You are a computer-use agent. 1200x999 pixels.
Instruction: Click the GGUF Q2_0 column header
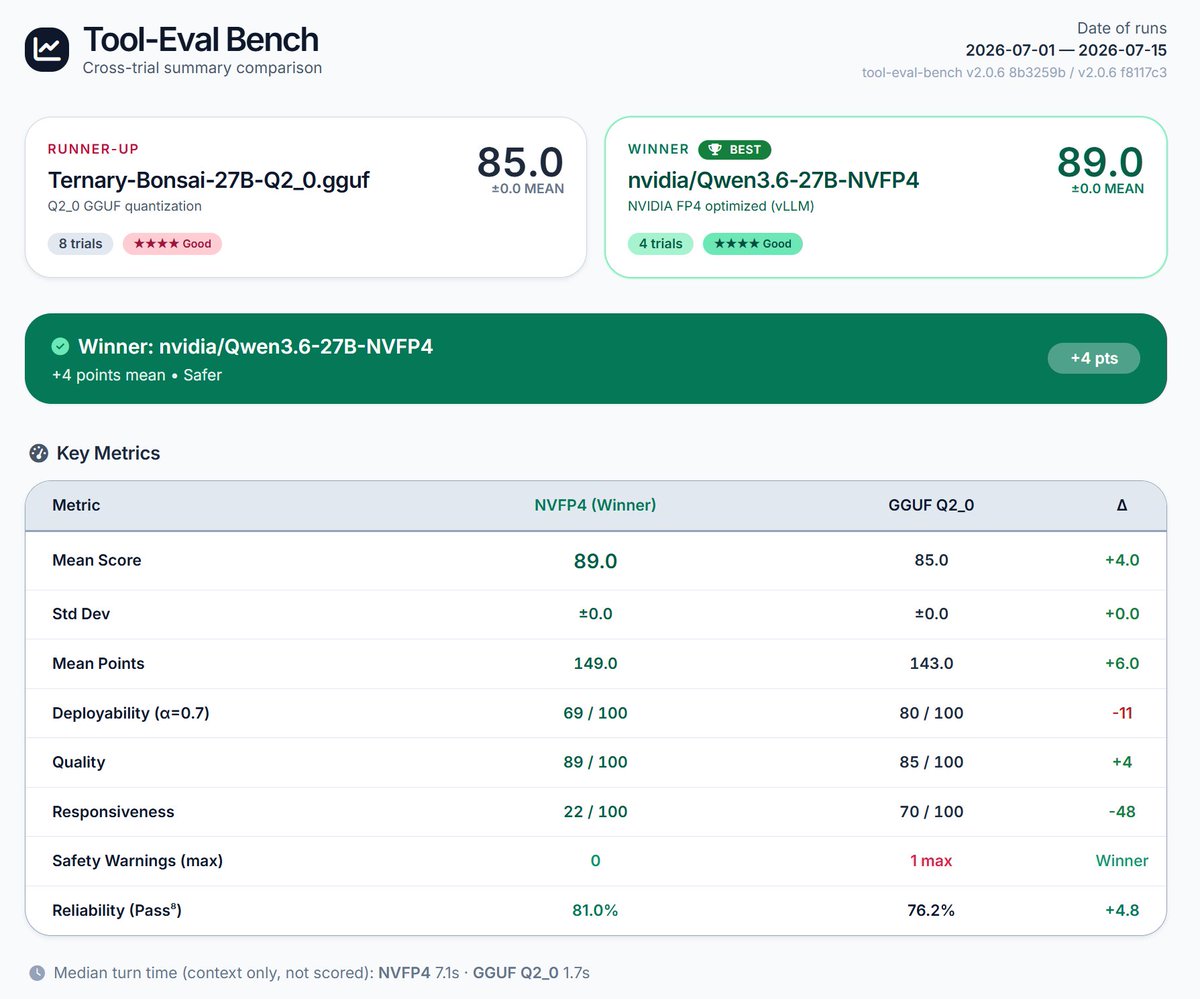(x=931, y=505)
